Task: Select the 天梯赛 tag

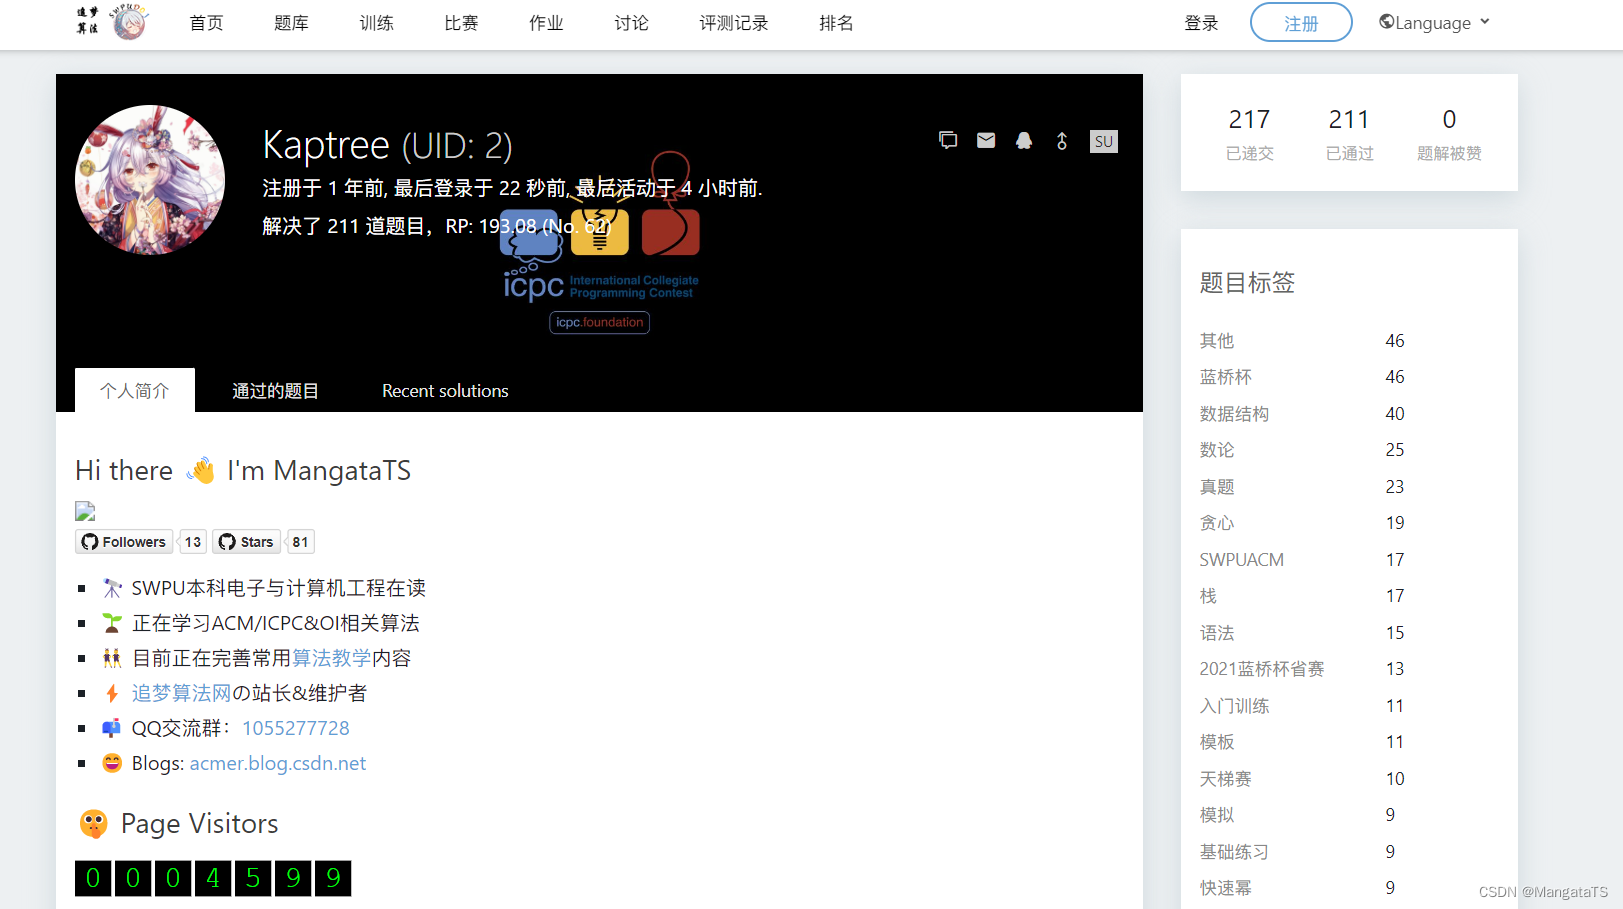Action: click(x=1226, y=779)
